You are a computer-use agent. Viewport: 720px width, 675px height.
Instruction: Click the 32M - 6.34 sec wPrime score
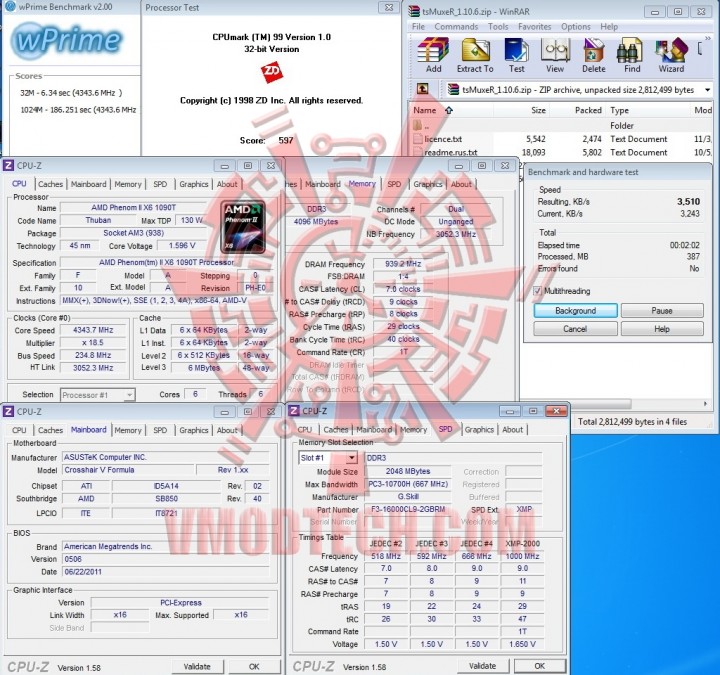pos(71,93)
